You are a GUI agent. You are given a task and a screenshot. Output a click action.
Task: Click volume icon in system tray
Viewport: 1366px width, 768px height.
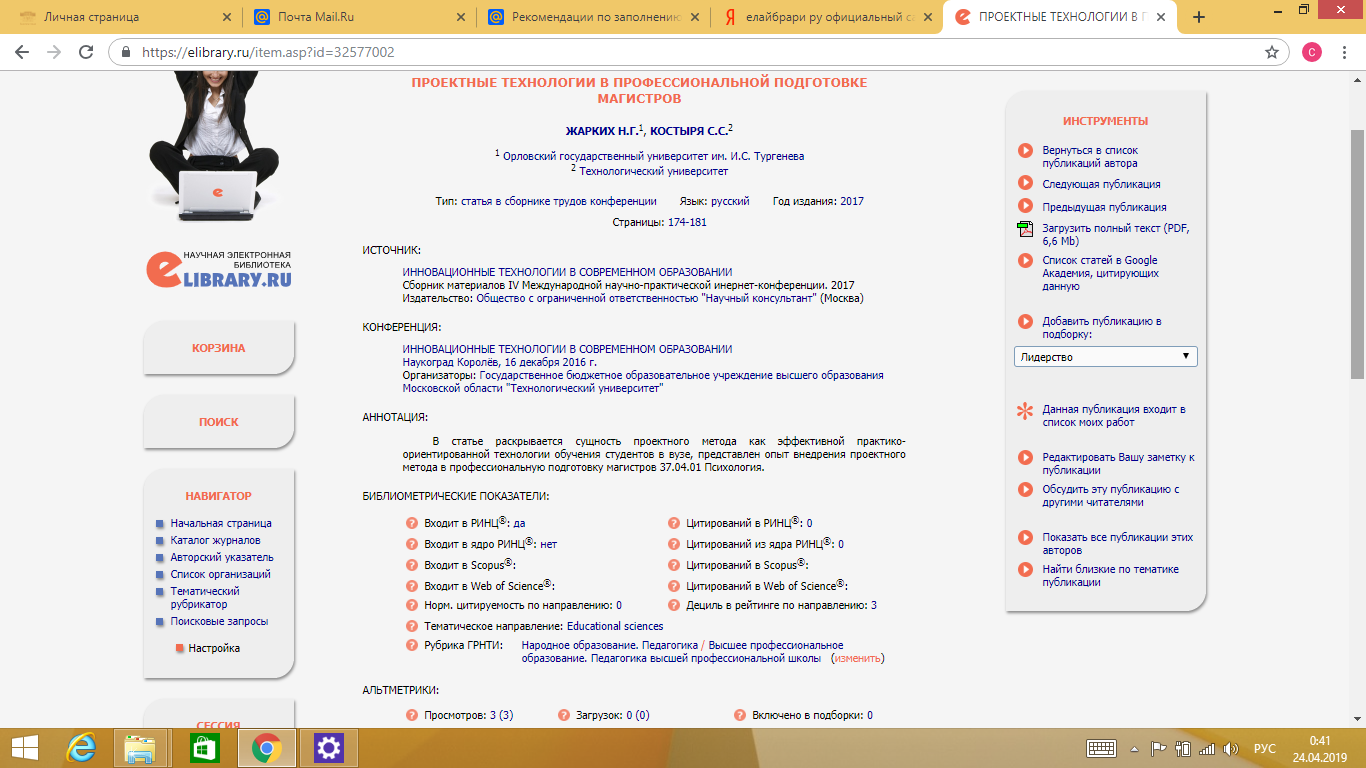tap(1231, 748)
